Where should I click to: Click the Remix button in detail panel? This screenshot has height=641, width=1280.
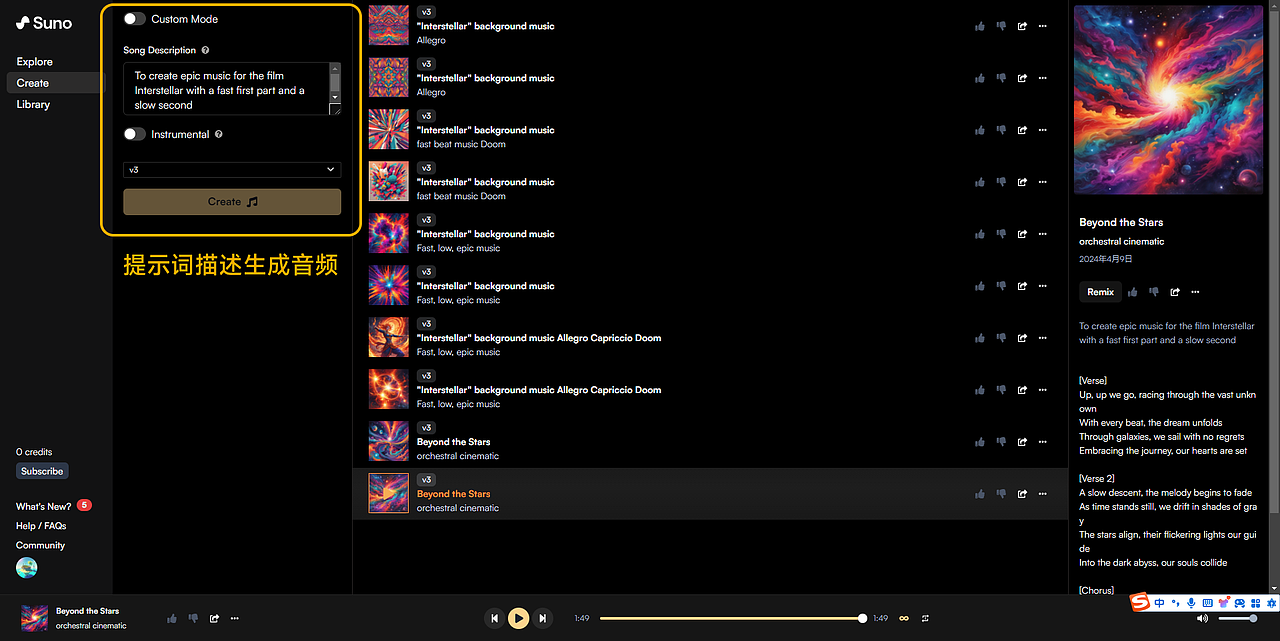click(x=1100, y=292)
